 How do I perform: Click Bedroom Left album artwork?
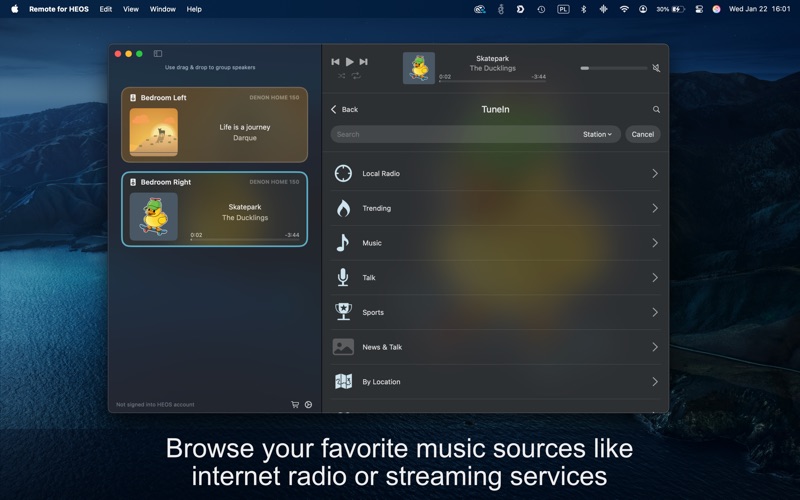(154, 132)
